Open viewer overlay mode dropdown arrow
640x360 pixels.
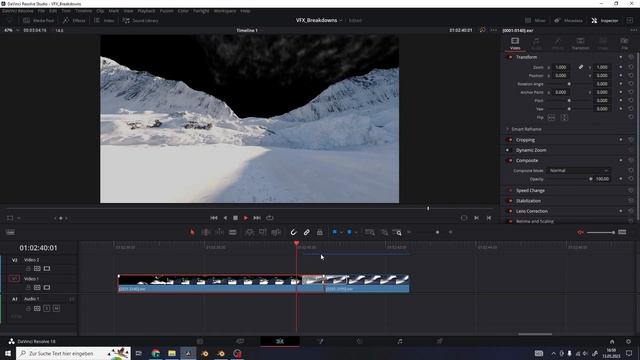click(18, 218)
